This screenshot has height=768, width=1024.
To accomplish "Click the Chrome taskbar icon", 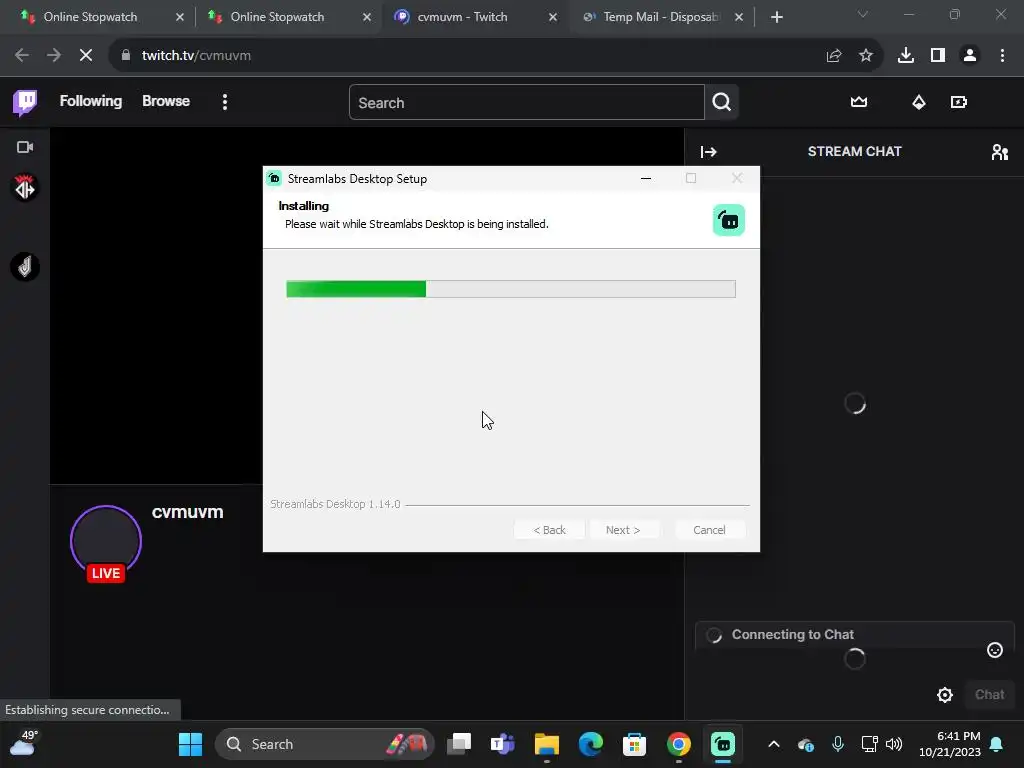I will click(x=679, y=744).
